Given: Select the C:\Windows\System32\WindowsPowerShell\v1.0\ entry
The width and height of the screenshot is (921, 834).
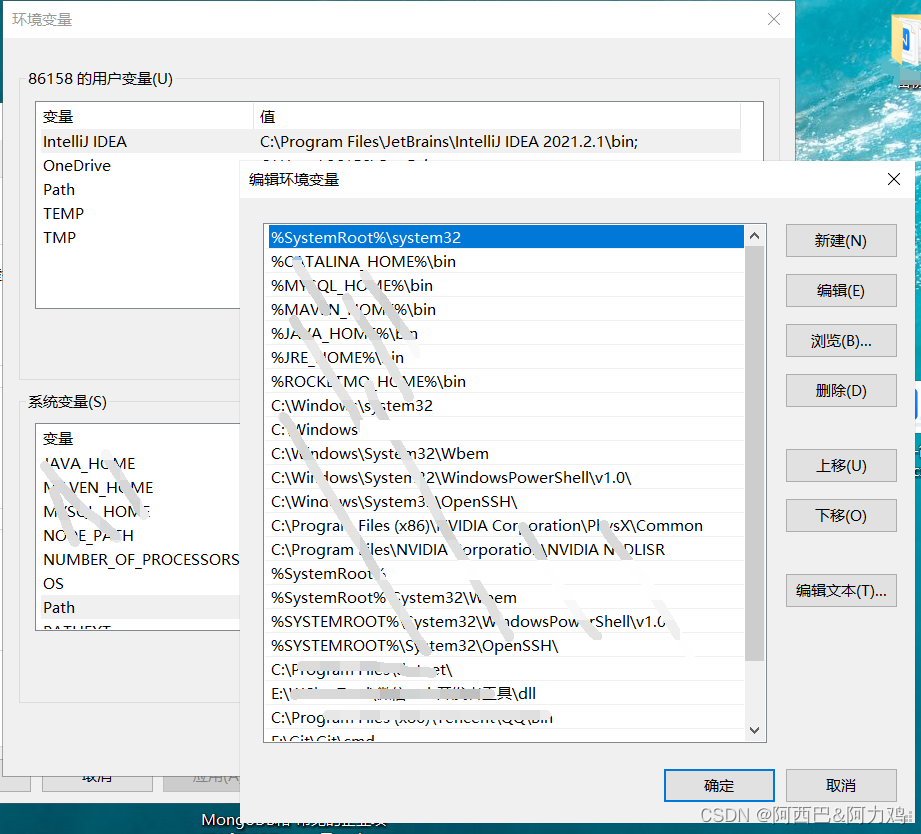Looking at the screenshot, I should [x=506, y=477].
